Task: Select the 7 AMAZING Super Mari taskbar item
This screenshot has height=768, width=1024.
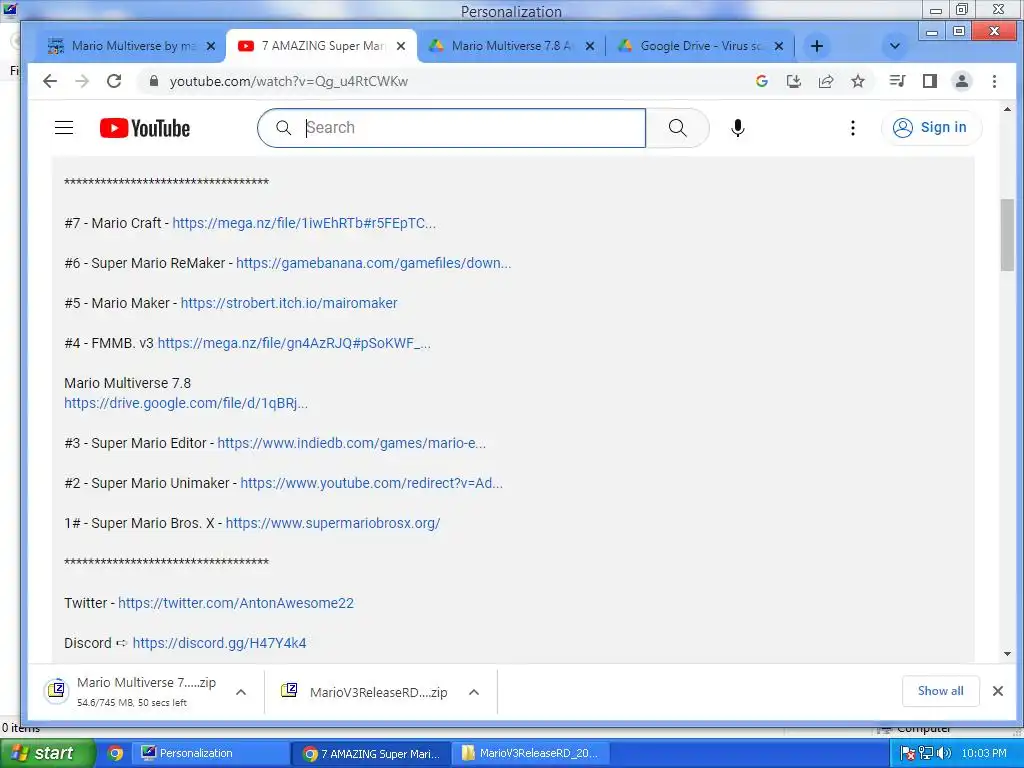Action: (x=371, y=754)
